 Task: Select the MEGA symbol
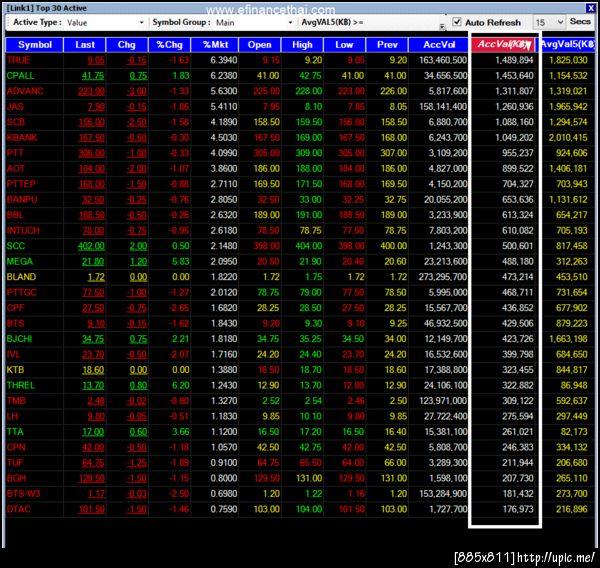(20, 261)
